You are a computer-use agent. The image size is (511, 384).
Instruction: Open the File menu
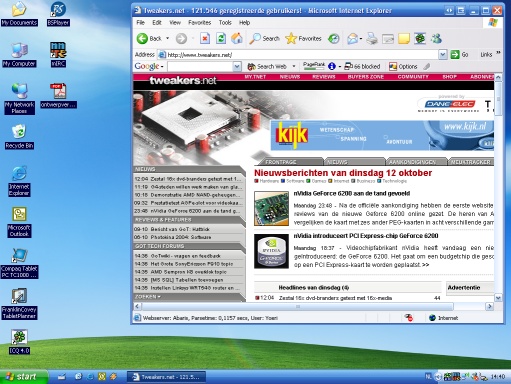pos(140,23)
